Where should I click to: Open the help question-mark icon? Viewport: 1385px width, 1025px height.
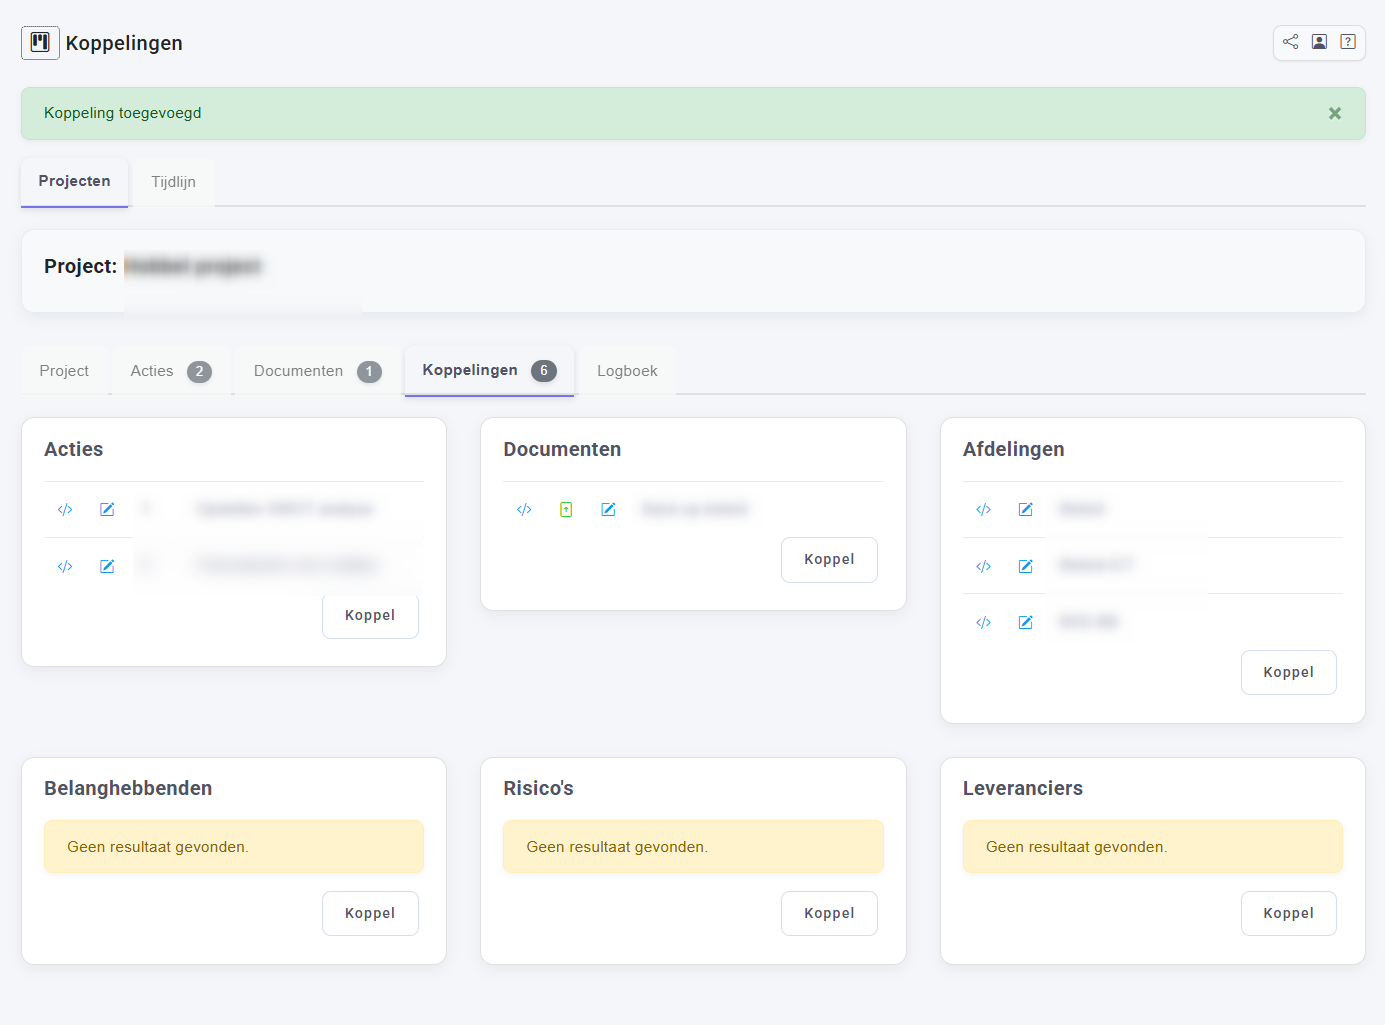point(1348,42)
